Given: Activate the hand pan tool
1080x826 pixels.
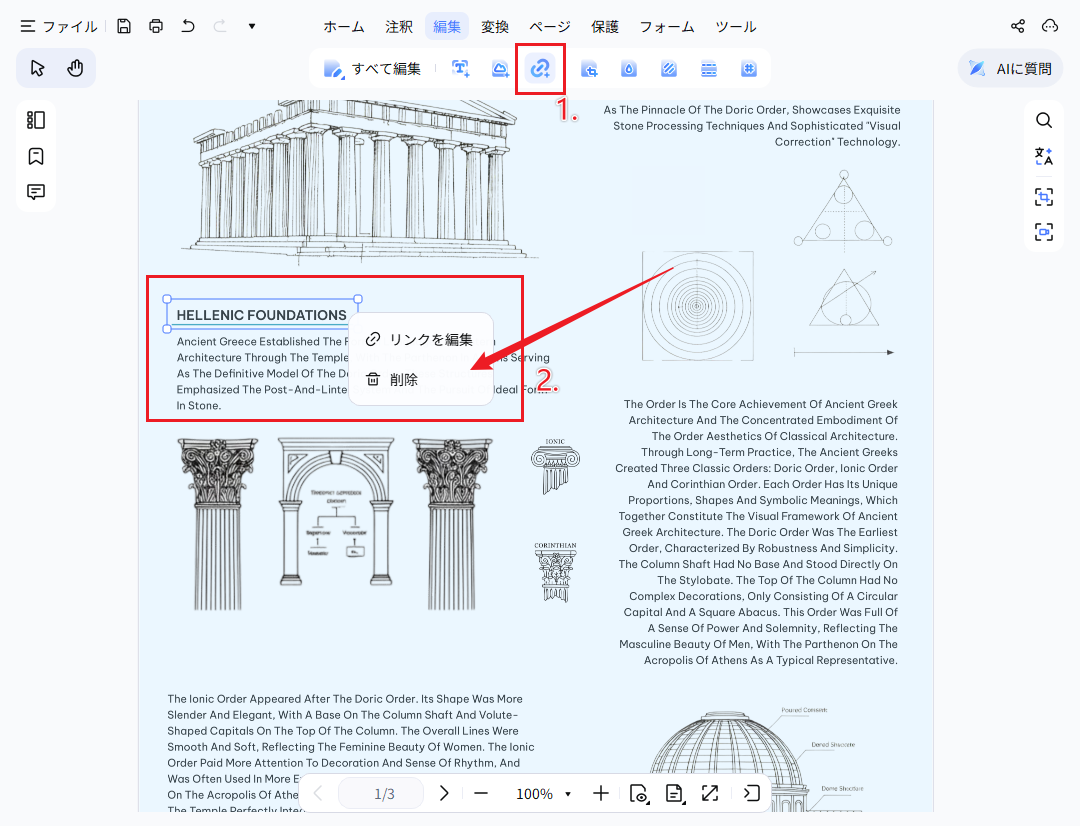Looking at the screenshot, I should pos(75,68).
